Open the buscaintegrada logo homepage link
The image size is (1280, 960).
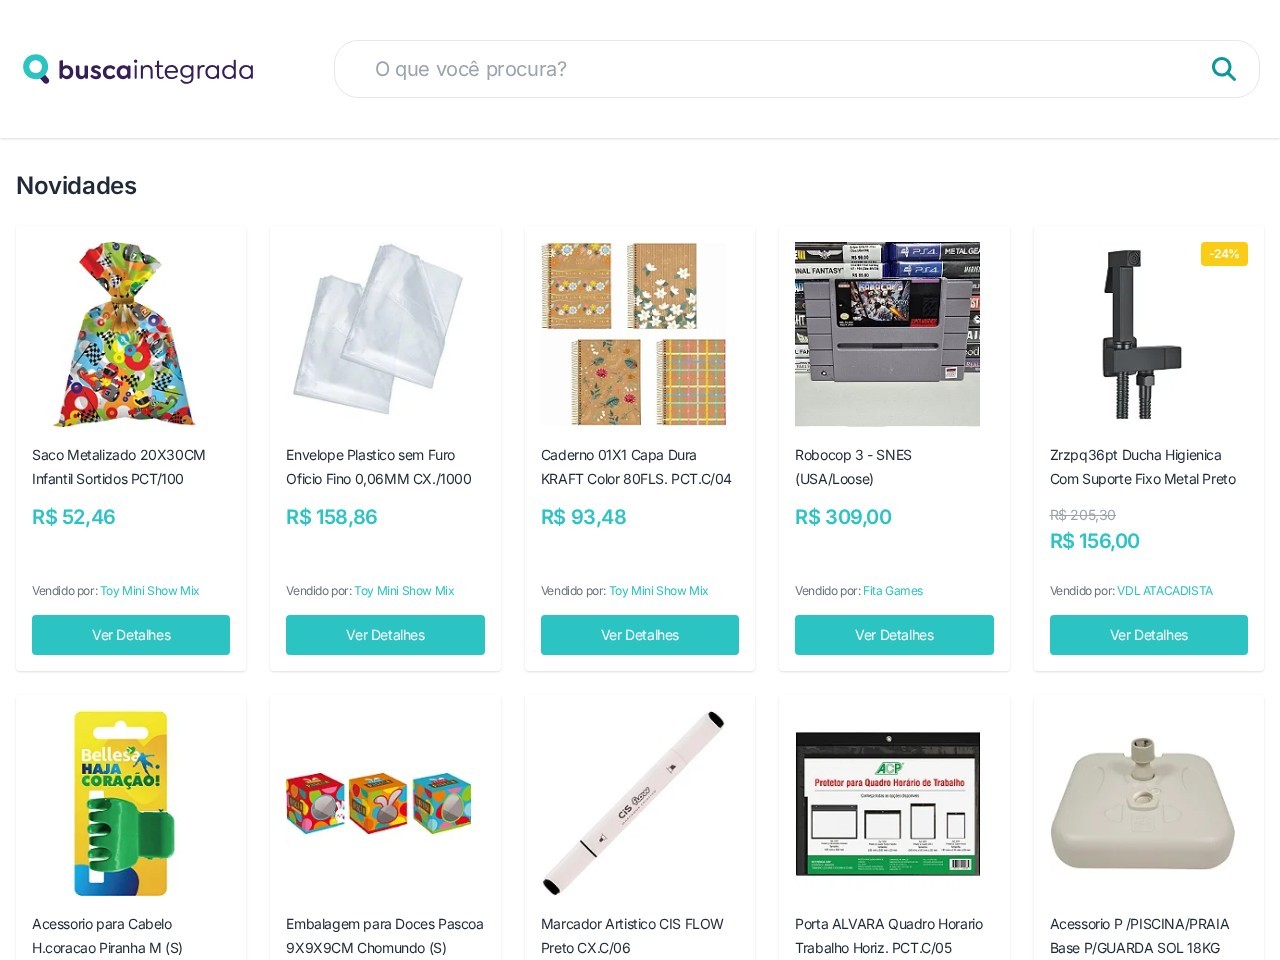[138, 69]
